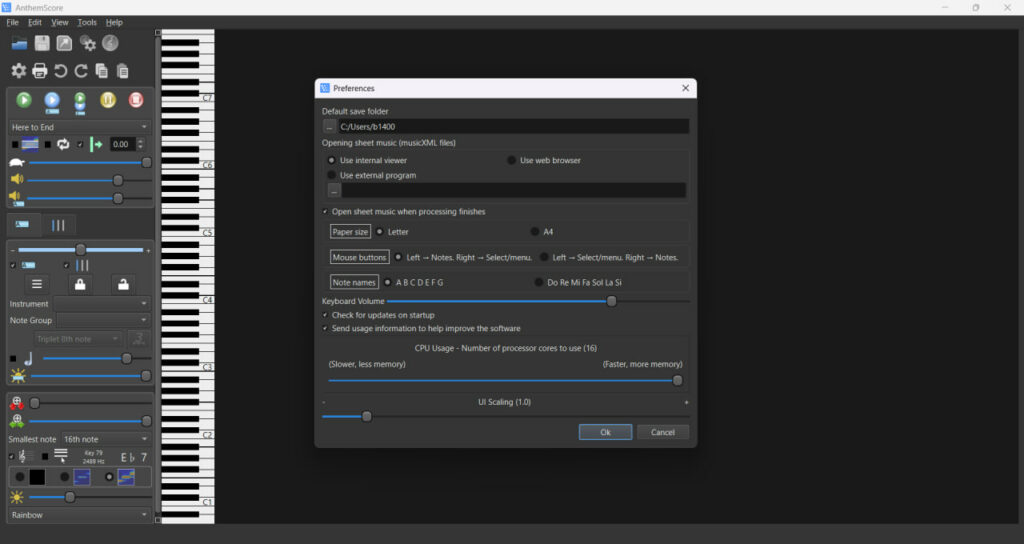Image resolution: width=1024 pixels, height=544 pixels.
Task: Open a file with the folder icon
Action: [x=20, y=44]
